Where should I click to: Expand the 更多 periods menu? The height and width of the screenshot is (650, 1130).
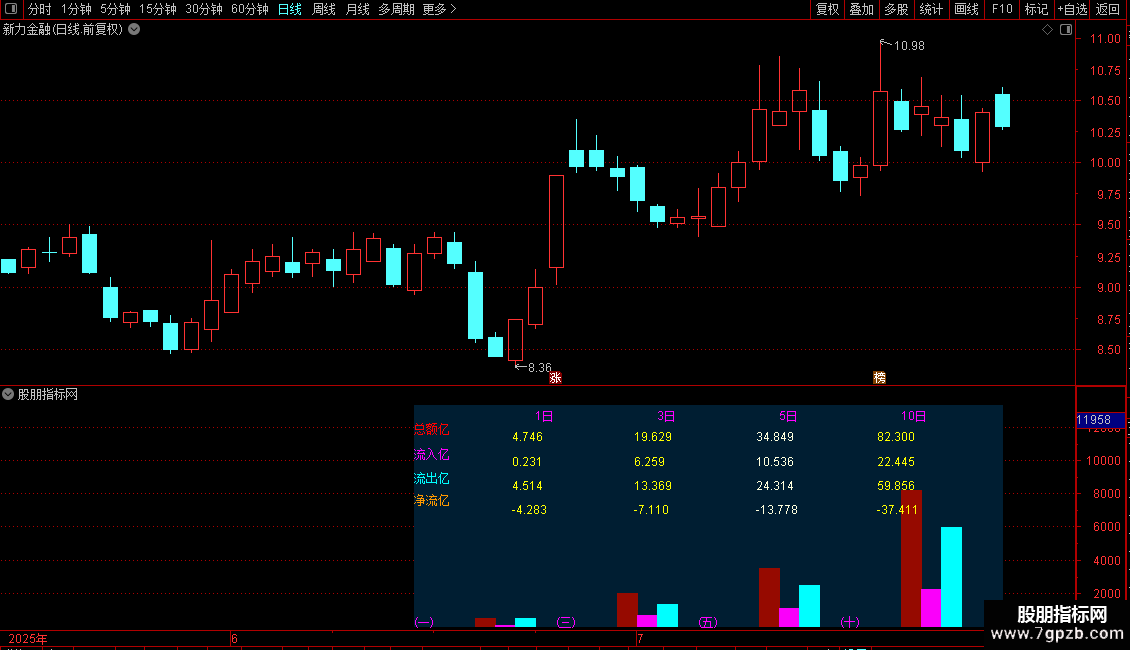439,9
